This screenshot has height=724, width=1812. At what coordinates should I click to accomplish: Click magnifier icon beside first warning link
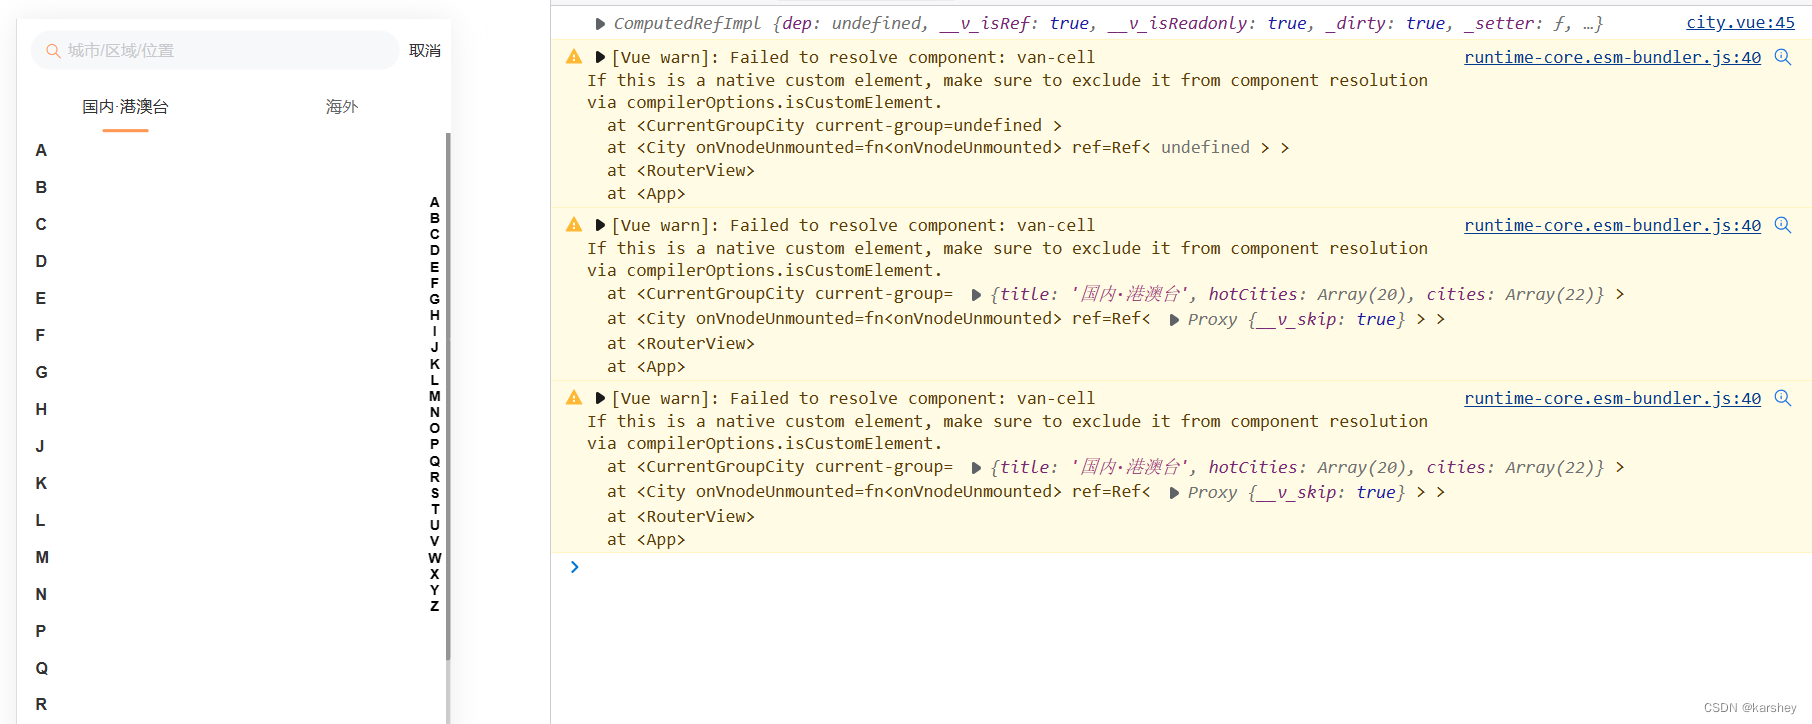1782,57
